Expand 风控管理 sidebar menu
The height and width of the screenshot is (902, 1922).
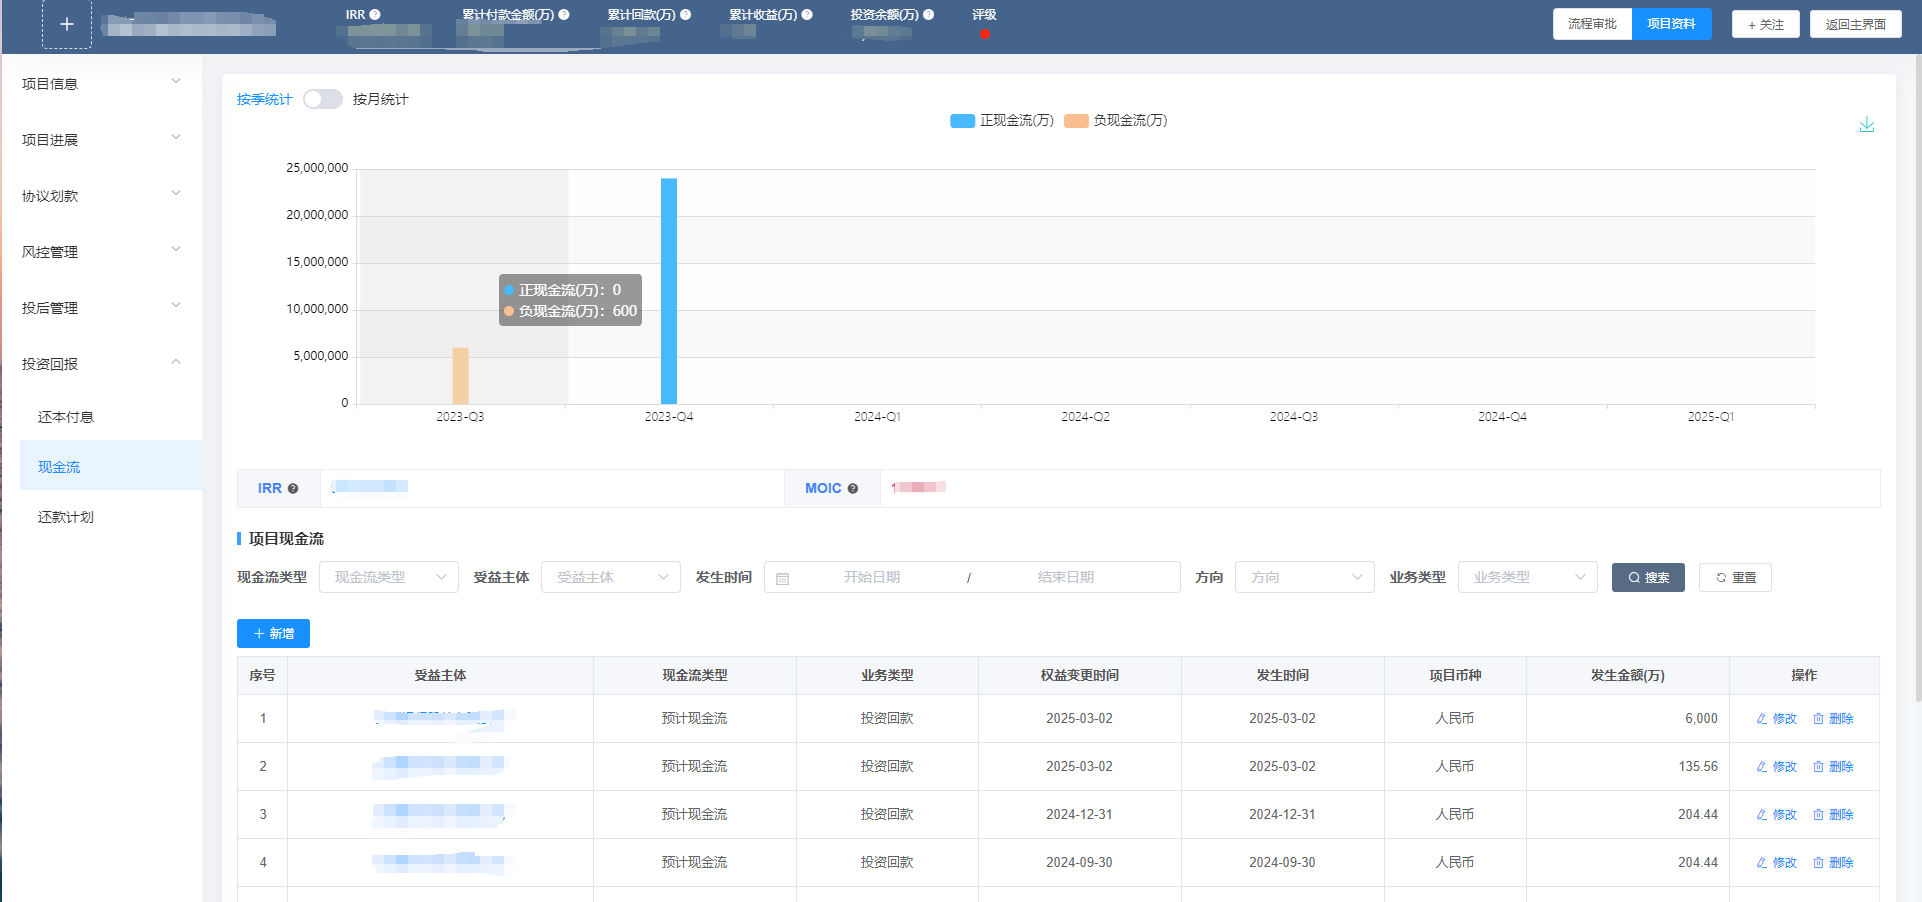click(x=101, y=252)
